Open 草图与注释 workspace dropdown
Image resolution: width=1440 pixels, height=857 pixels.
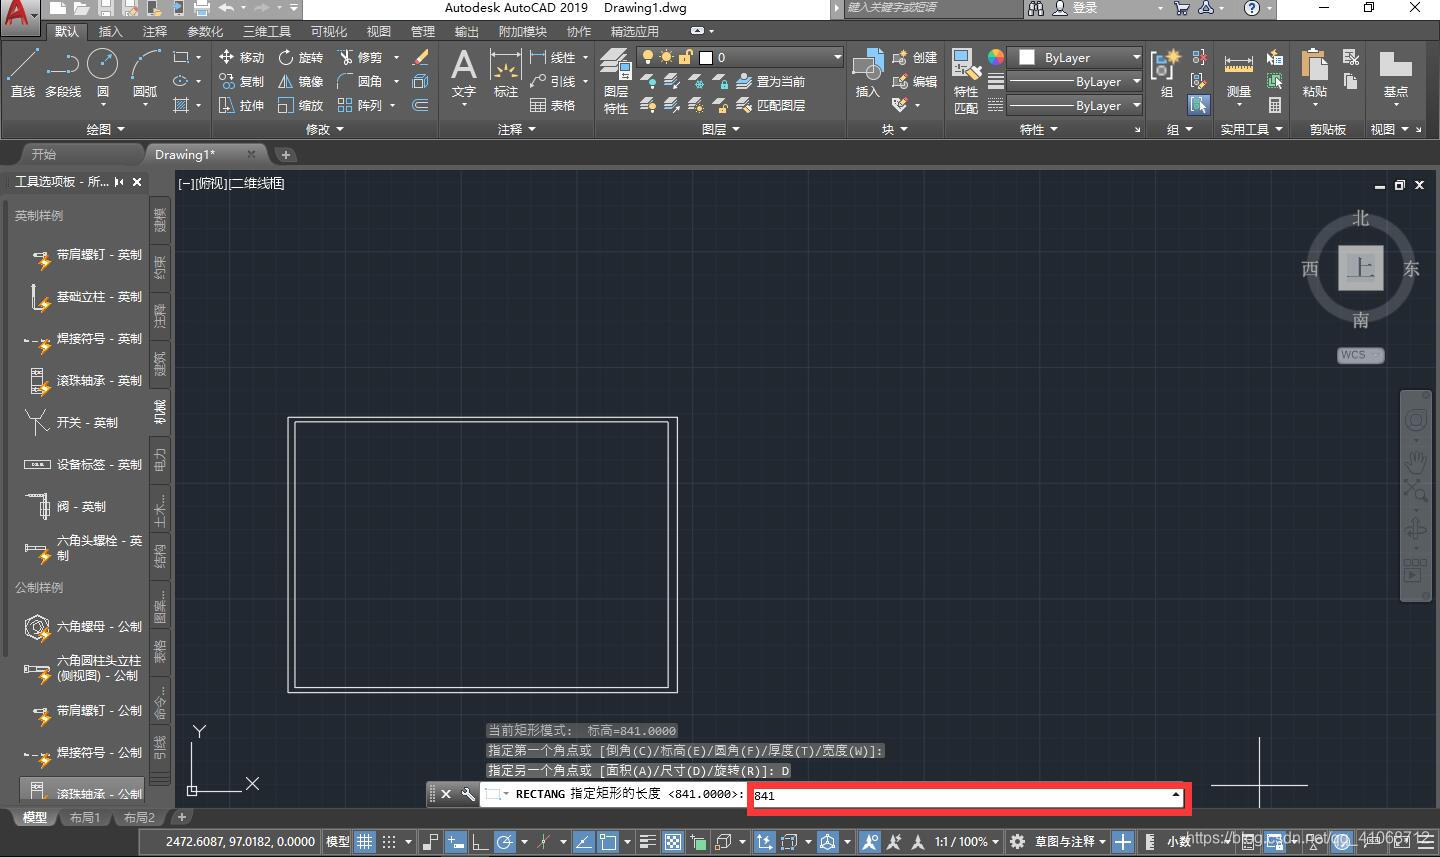(x=1070, y=842)
